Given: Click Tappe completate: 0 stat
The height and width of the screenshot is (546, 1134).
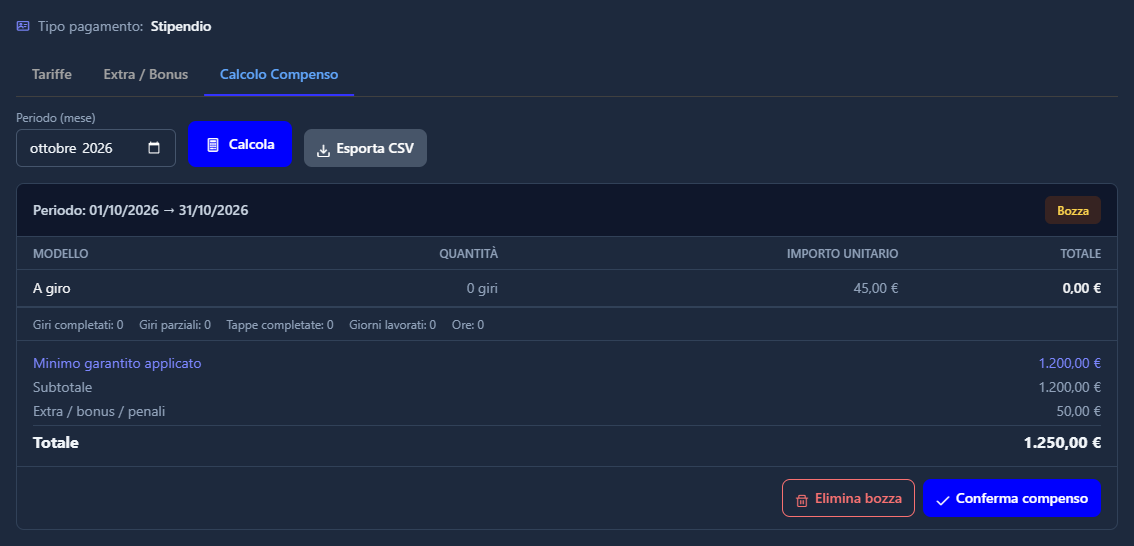Looking at the screenshot, I should pyautogui.click(x=280, y=325).
